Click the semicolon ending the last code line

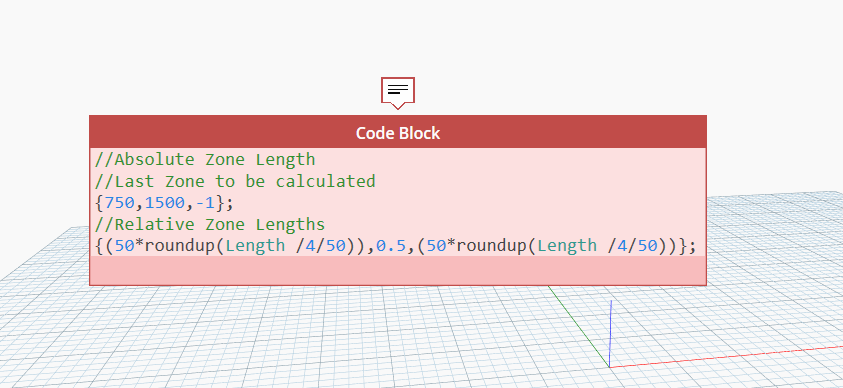(x=692, y=247)
